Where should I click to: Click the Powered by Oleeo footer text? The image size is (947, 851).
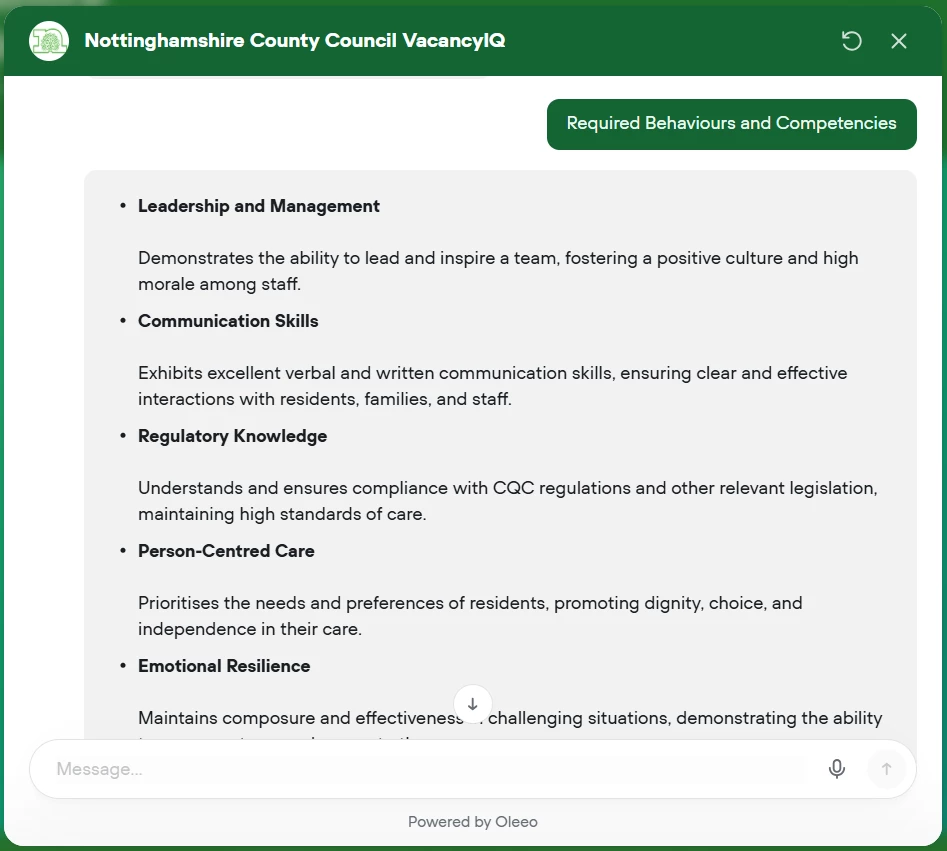click(x=473, y=821)
